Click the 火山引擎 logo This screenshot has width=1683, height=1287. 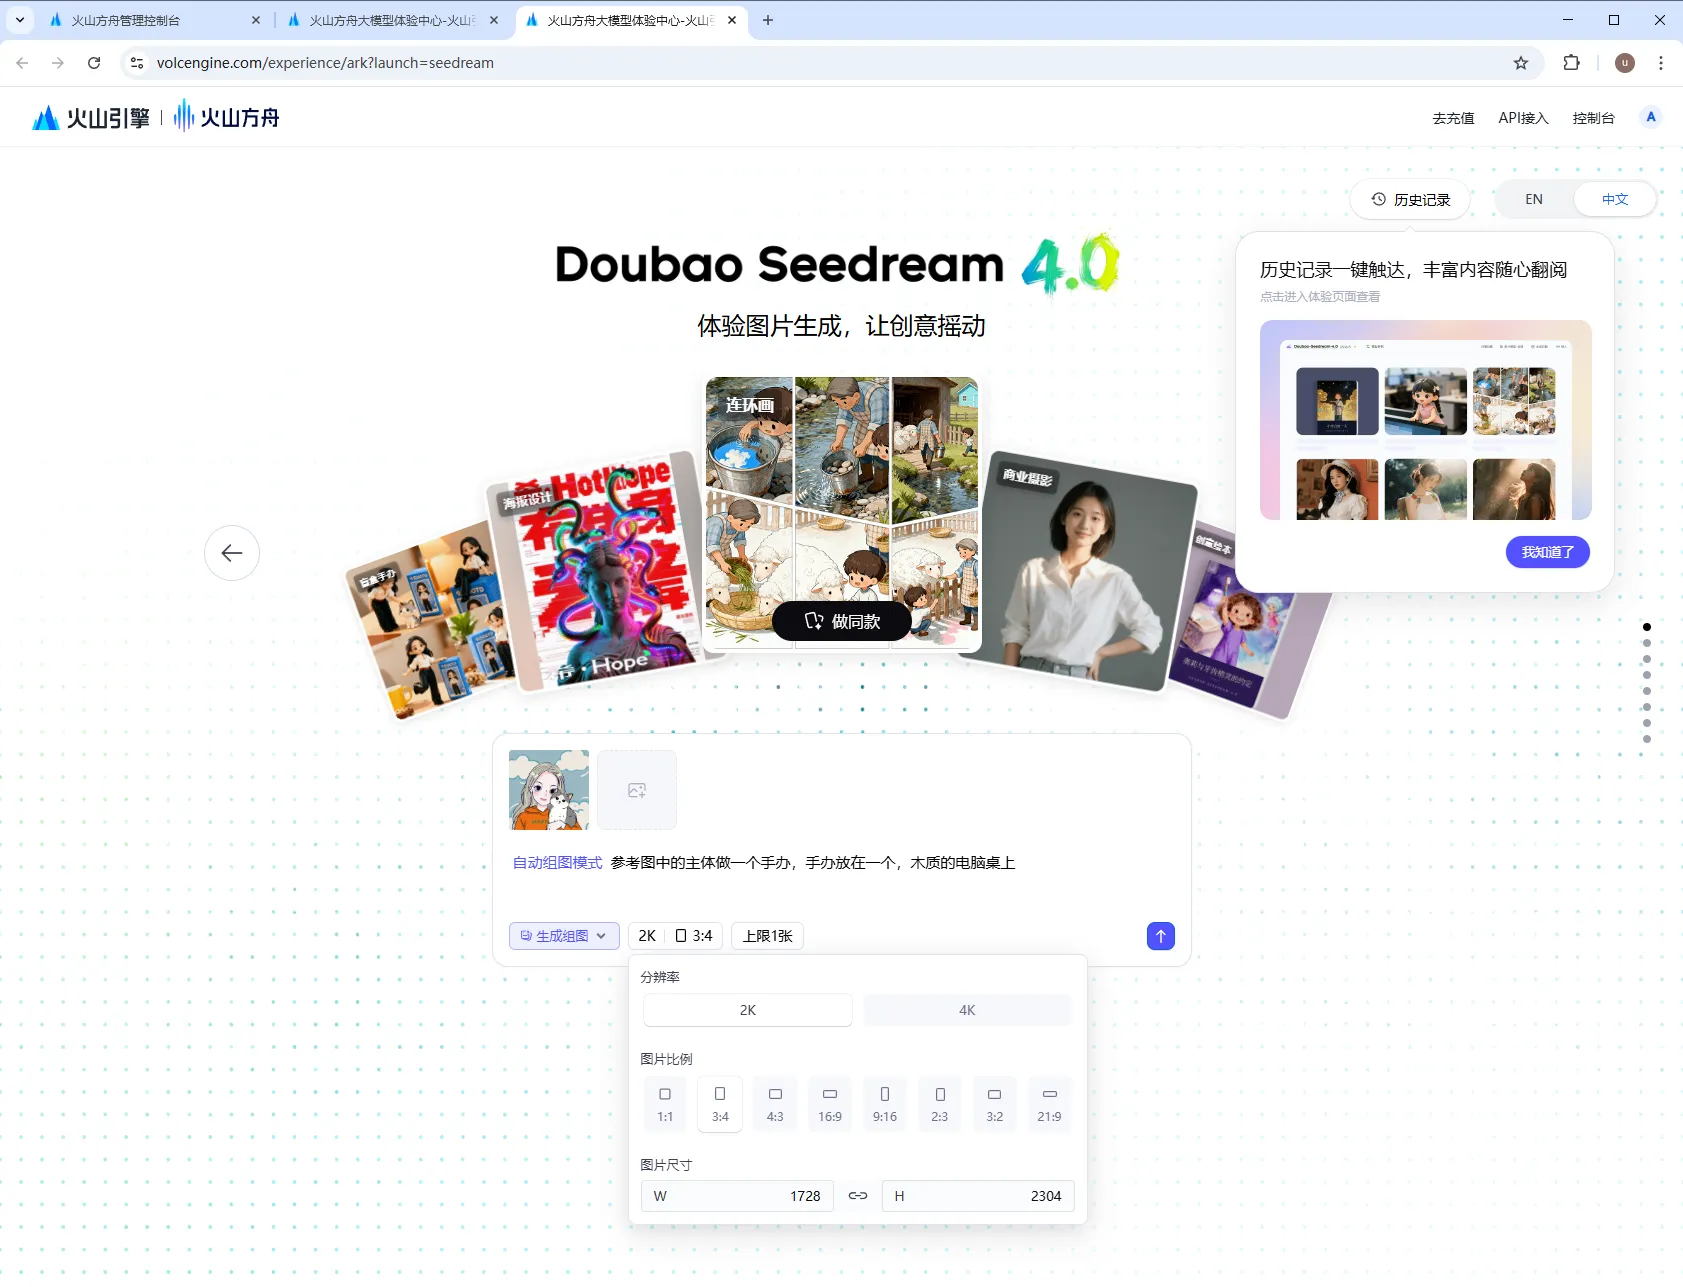(x=91, y=118)
